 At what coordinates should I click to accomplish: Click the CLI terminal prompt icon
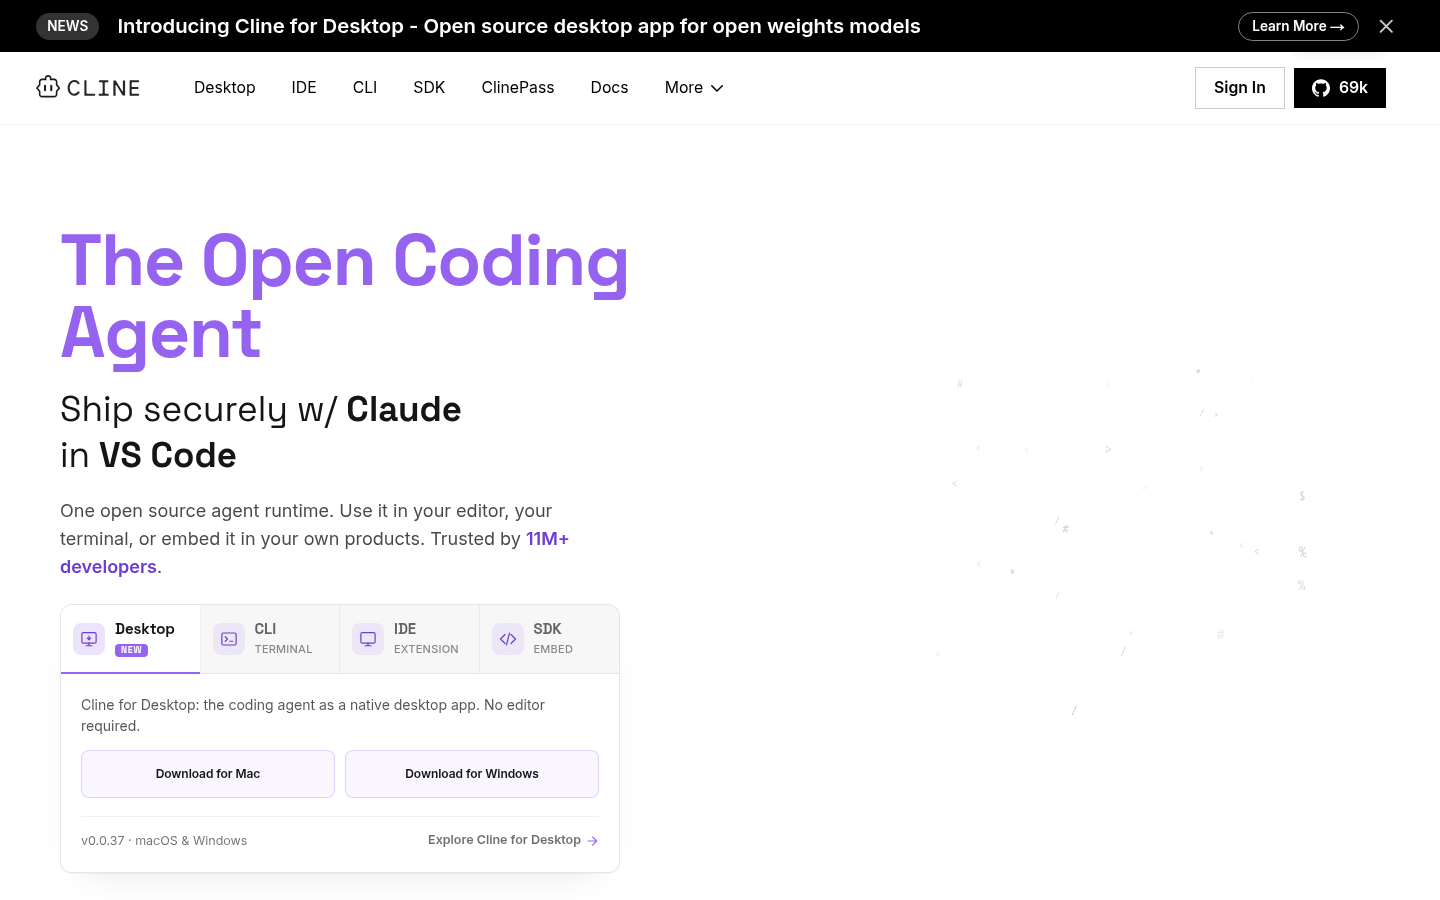(229, 638)
